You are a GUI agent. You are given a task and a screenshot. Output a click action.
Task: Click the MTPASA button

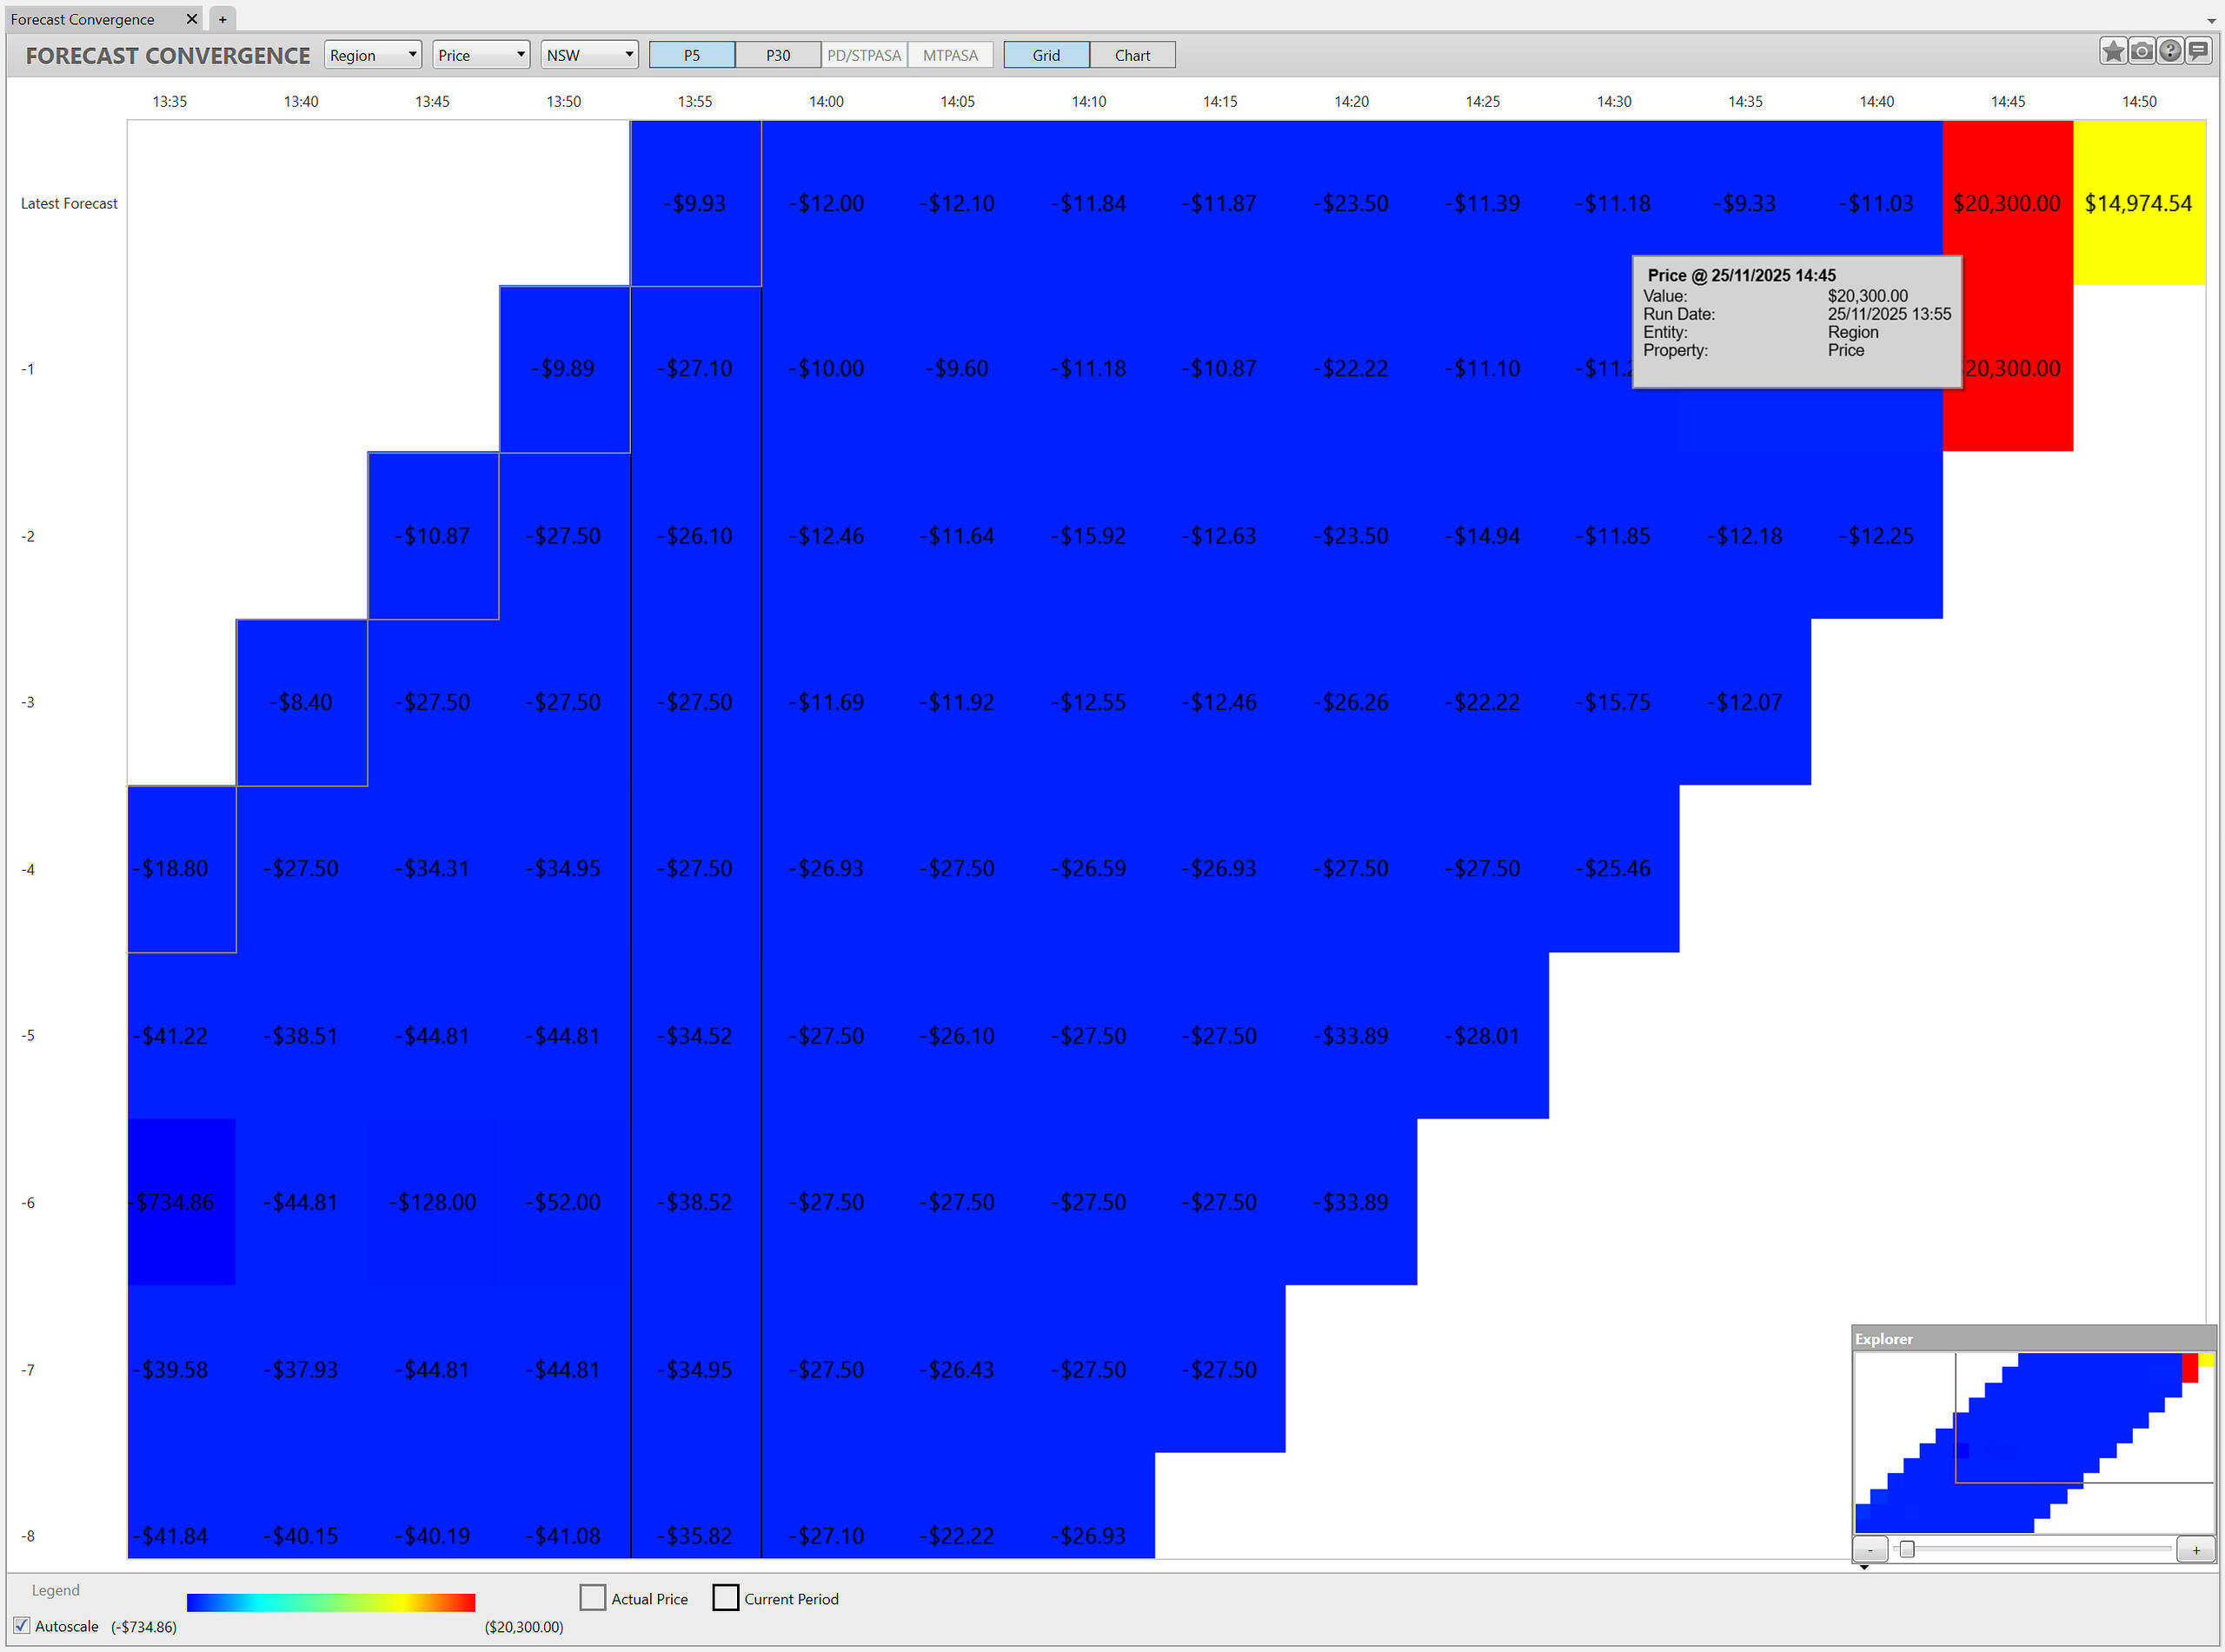click(x=950, y=55)
